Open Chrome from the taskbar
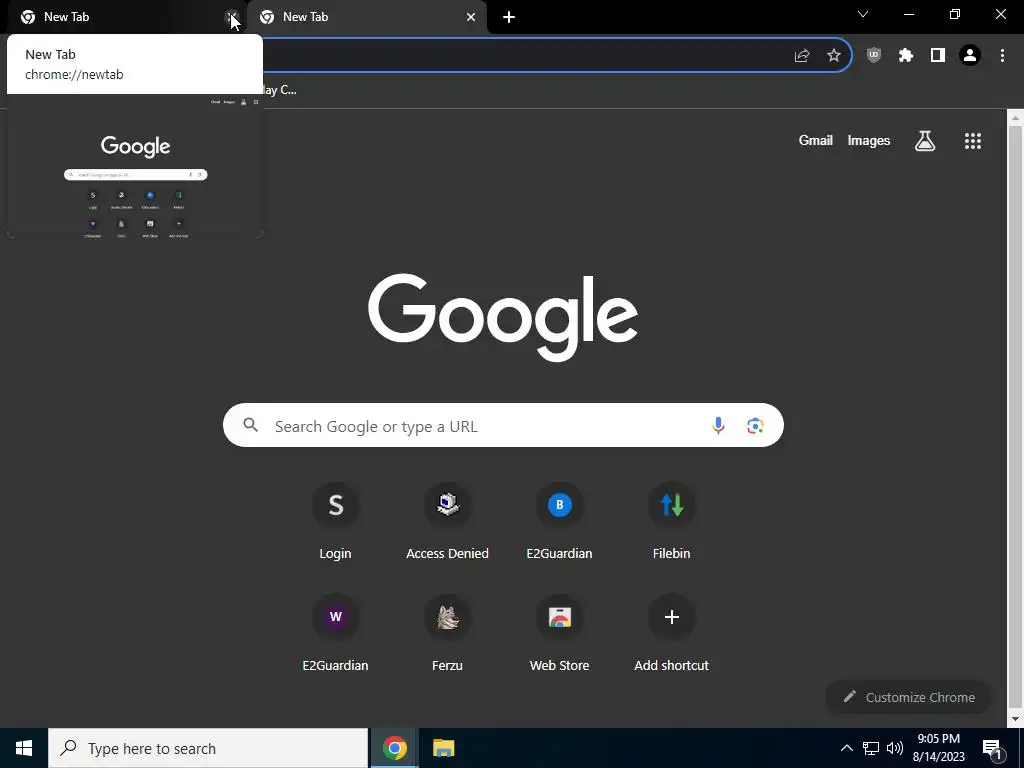 pyautogui.click(x=394, y=748)
